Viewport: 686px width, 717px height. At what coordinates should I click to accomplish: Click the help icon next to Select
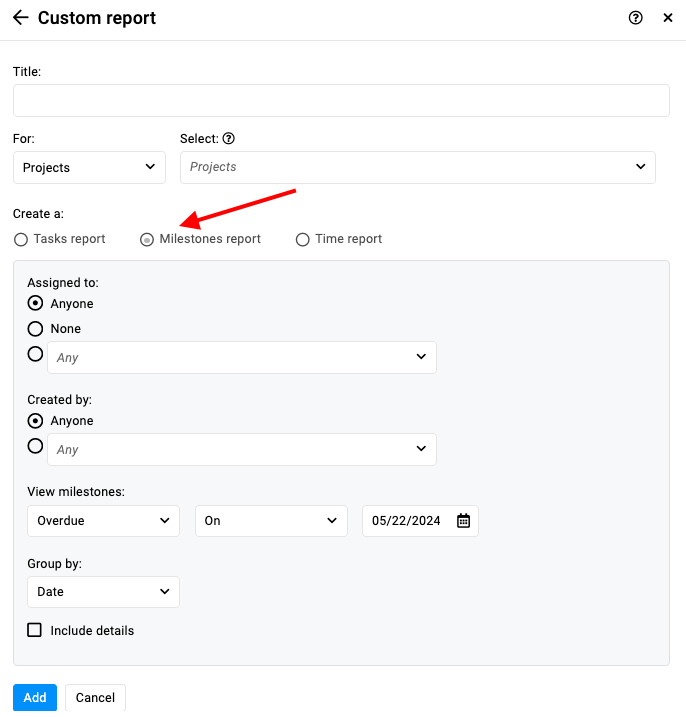click(x=229, y=139)
